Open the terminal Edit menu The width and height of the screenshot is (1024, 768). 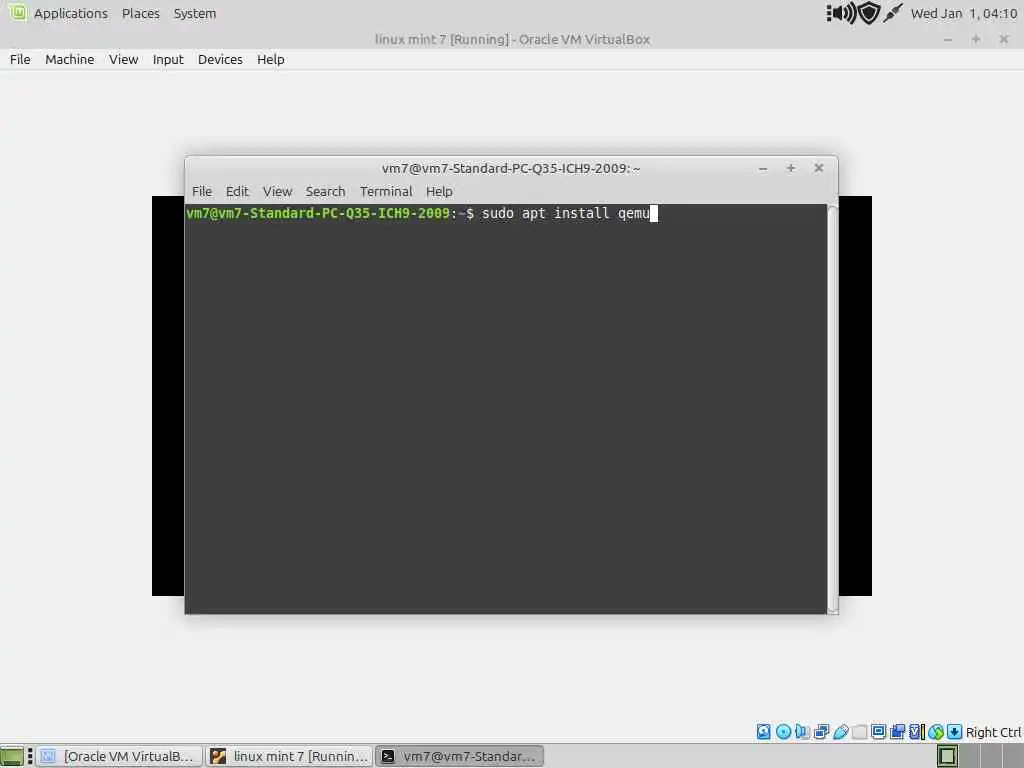(x=237, y=191)
